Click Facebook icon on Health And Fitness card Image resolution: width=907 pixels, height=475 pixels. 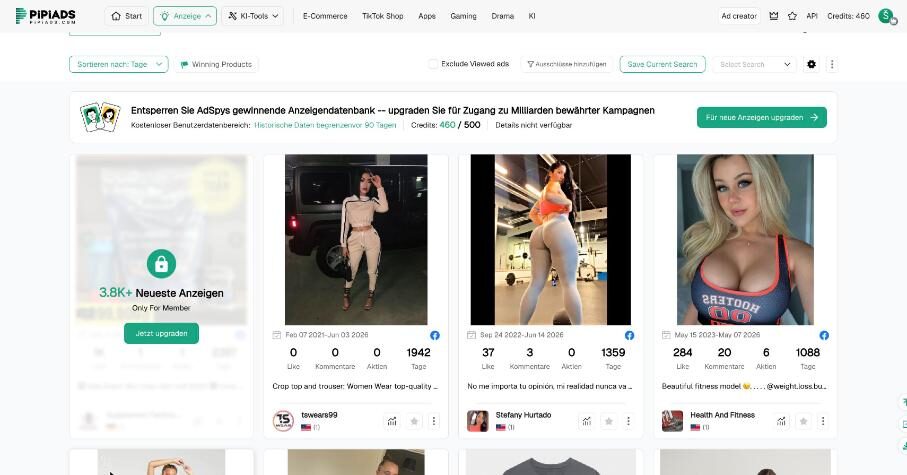point(824,335)
